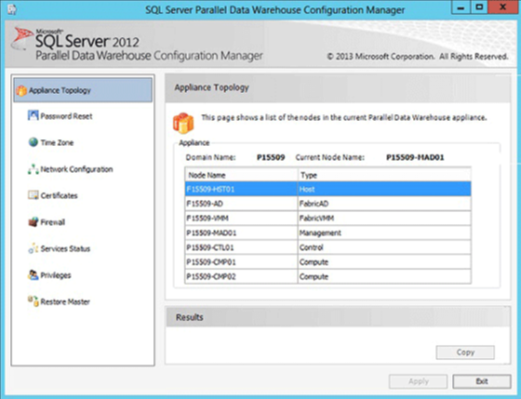
Task: Open the Certificates page
Action: [59, 196]
